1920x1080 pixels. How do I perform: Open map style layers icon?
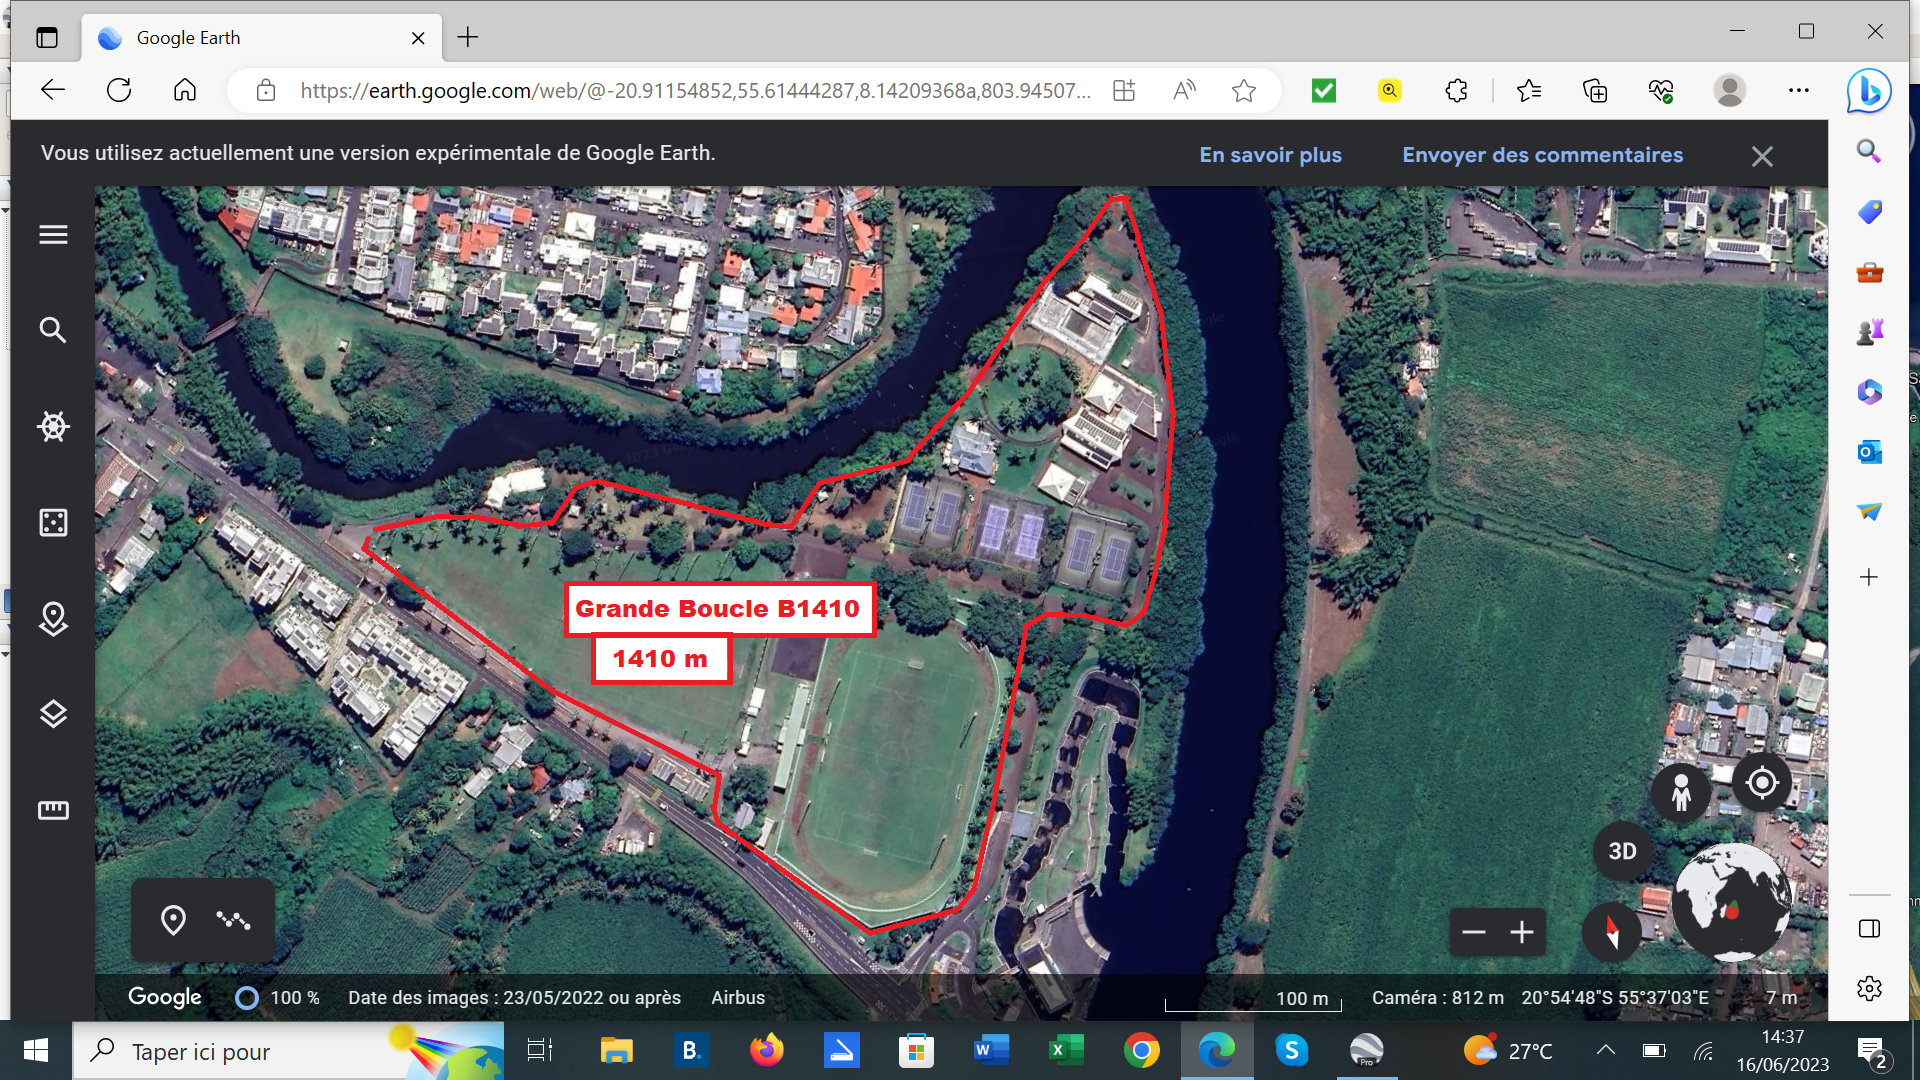point(53,714)
